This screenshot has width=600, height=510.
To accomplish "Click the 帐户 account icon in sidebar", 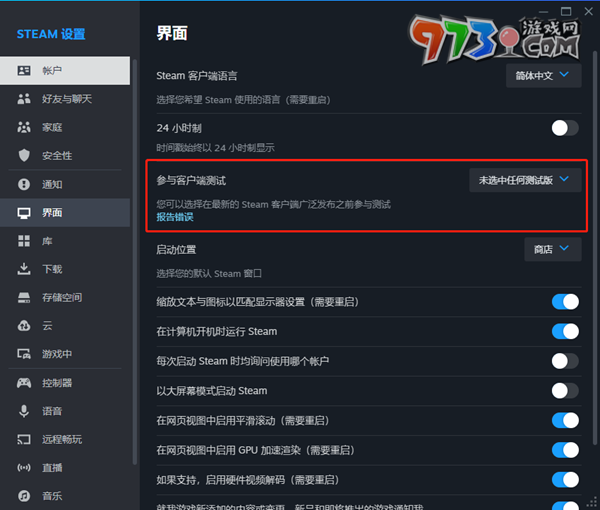I will [x=24, y=71].
